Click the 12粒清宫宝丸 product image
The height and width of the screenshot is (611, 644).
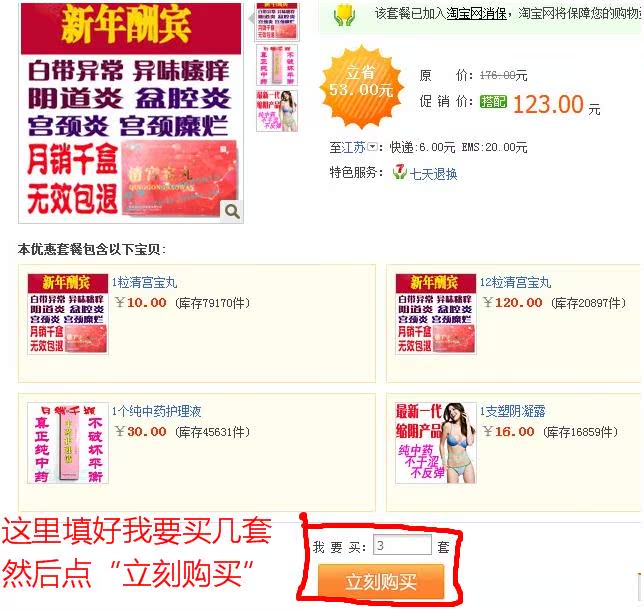pyautogui.click(x=435, y=314)
